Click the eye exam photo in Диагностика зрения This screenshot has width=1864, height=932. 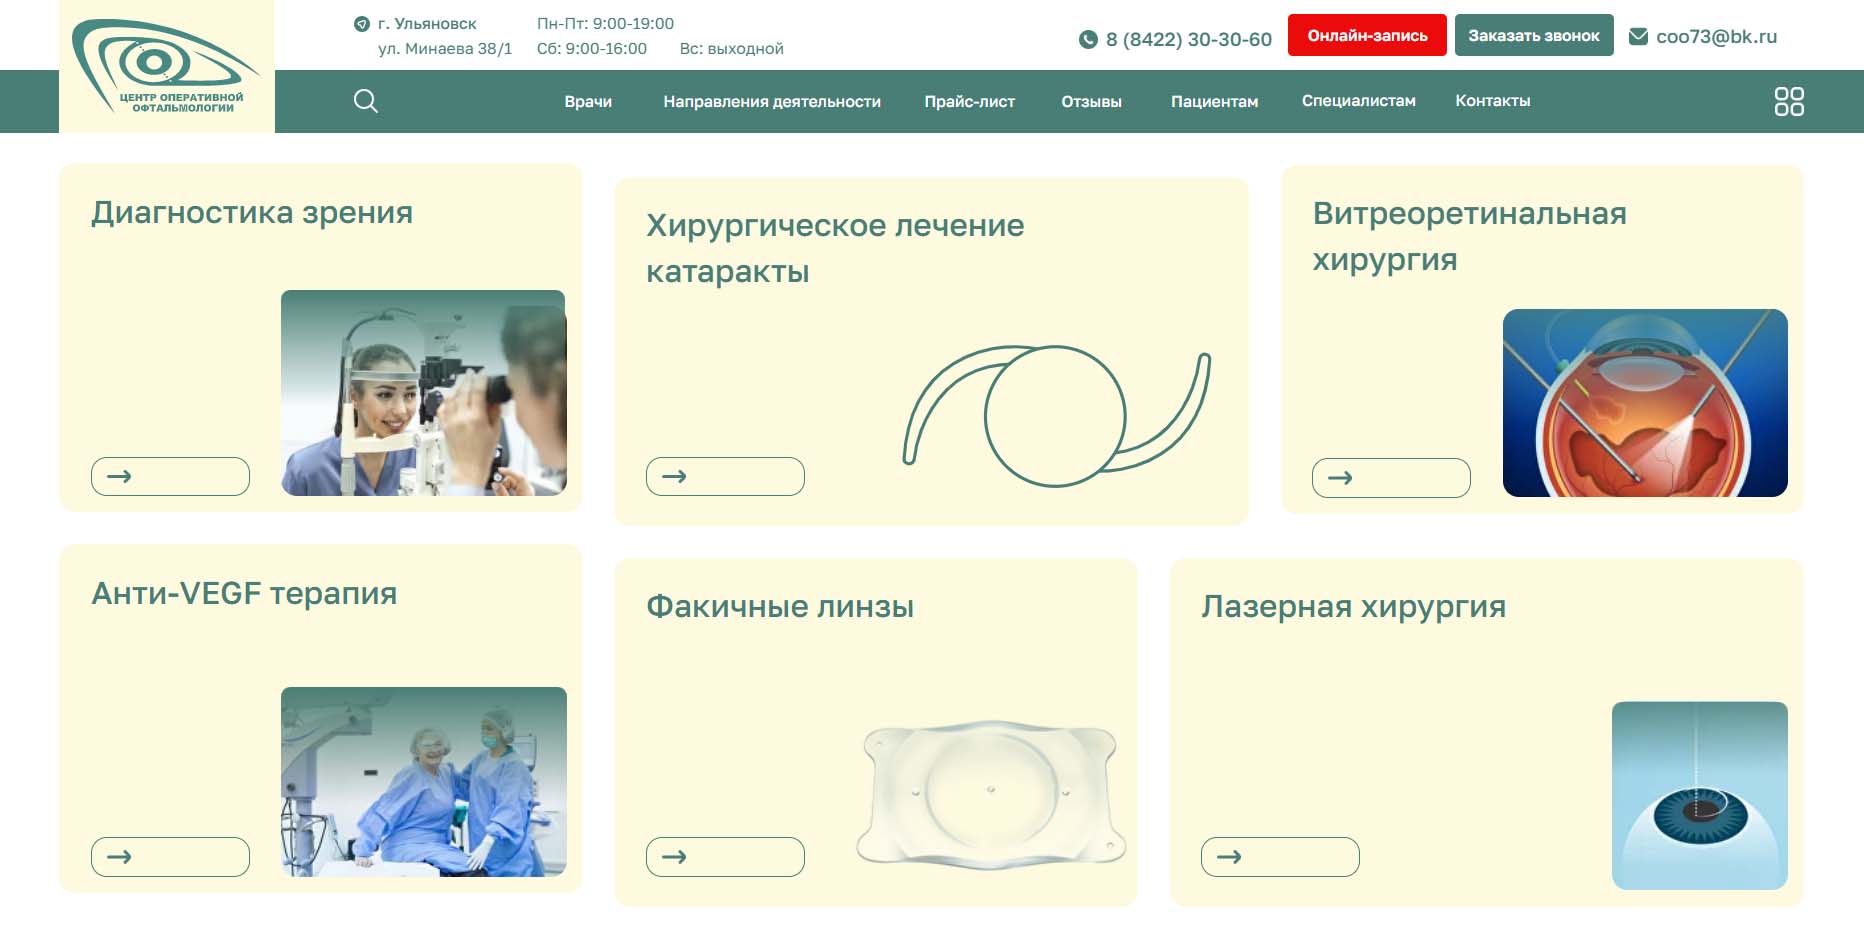coord(424,393)
